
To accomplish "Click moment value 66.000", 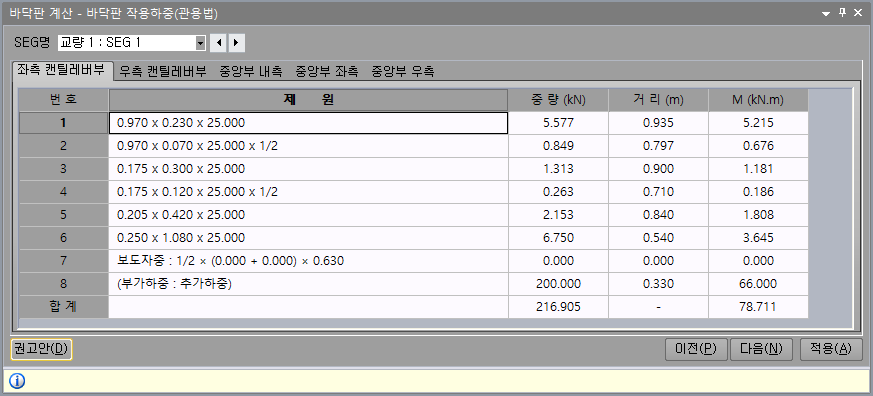I will (758, 284).
